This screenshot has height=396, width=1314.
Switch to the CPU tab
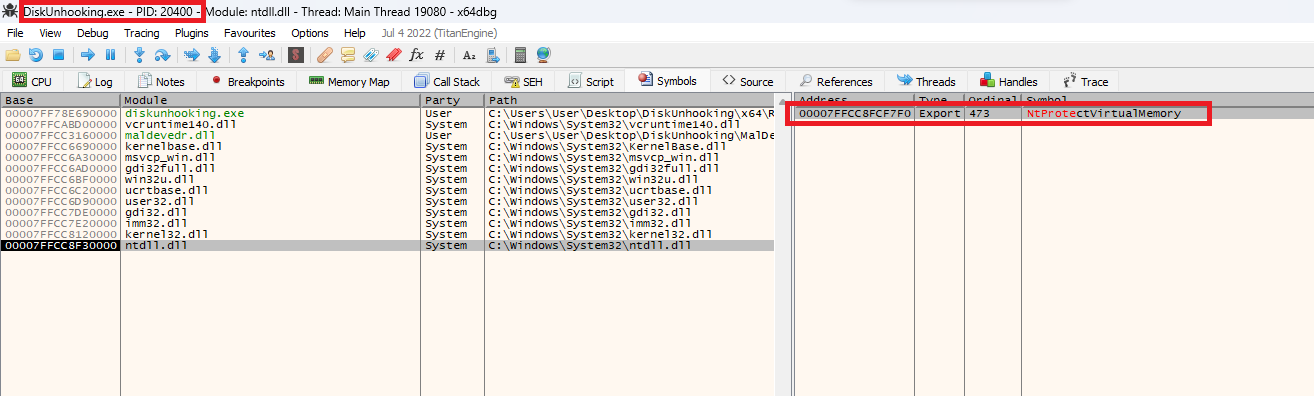click(32, 81)
